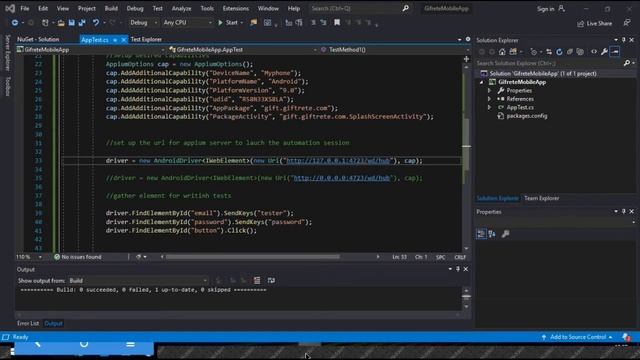
Task: Click the Property Pages wrench icon in Properties panel
Action: click(x=505, y=234)
